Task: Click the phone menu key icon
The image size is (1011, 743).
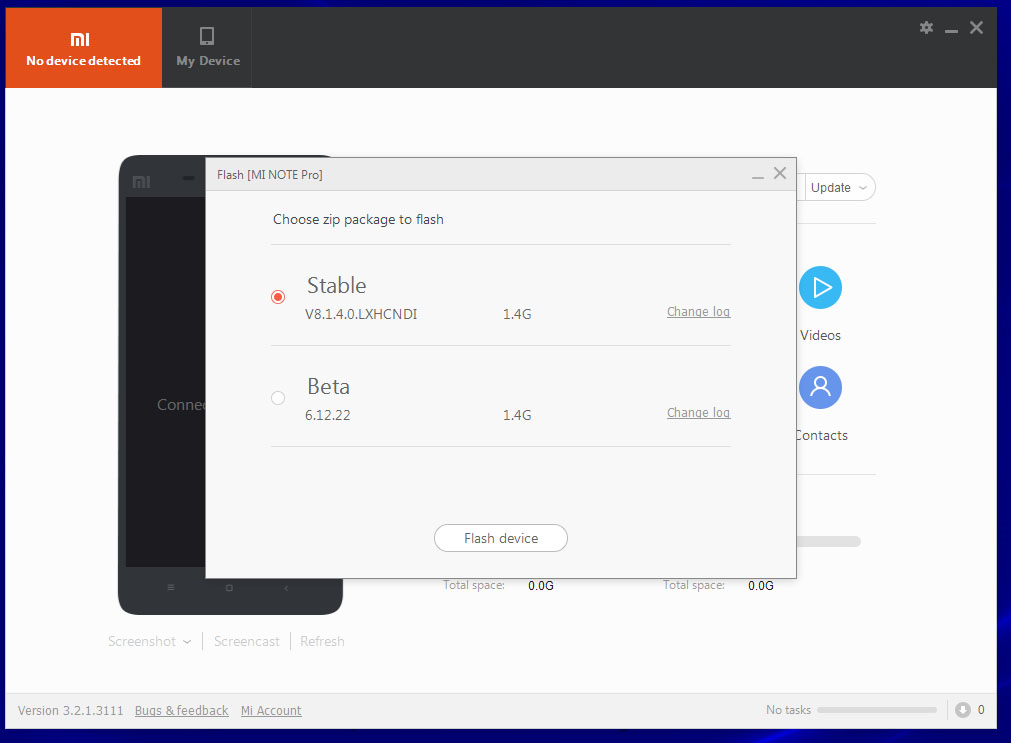Action: [171, 588]
